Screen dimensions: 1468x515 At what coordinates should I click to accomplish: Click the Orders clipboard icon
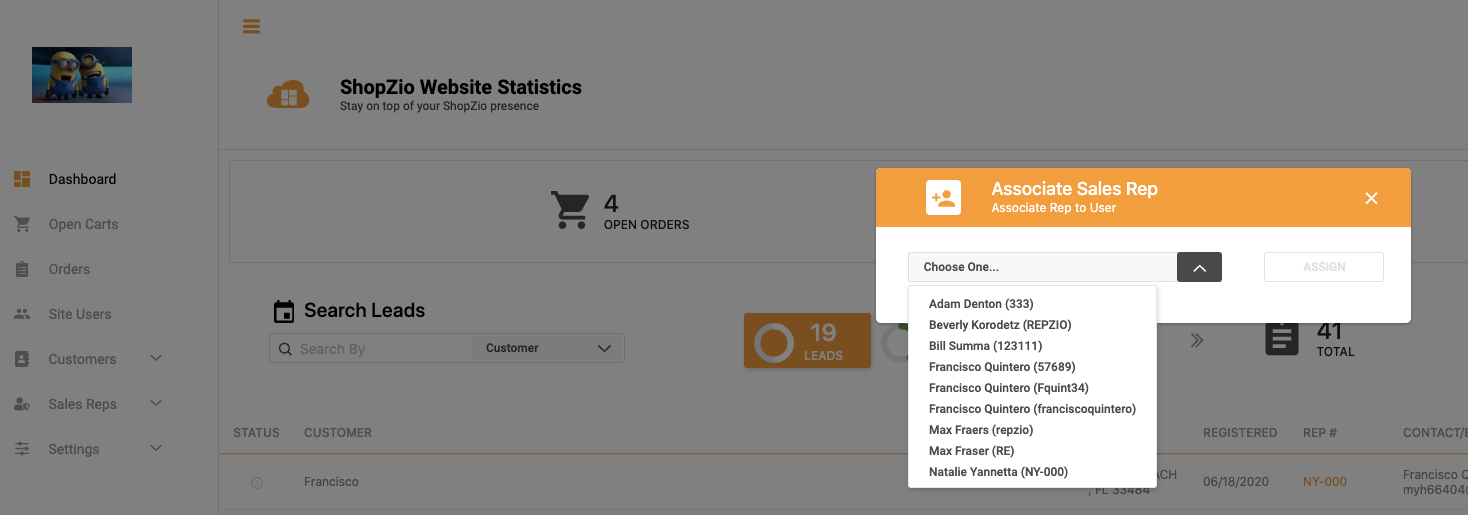[22, 269]
